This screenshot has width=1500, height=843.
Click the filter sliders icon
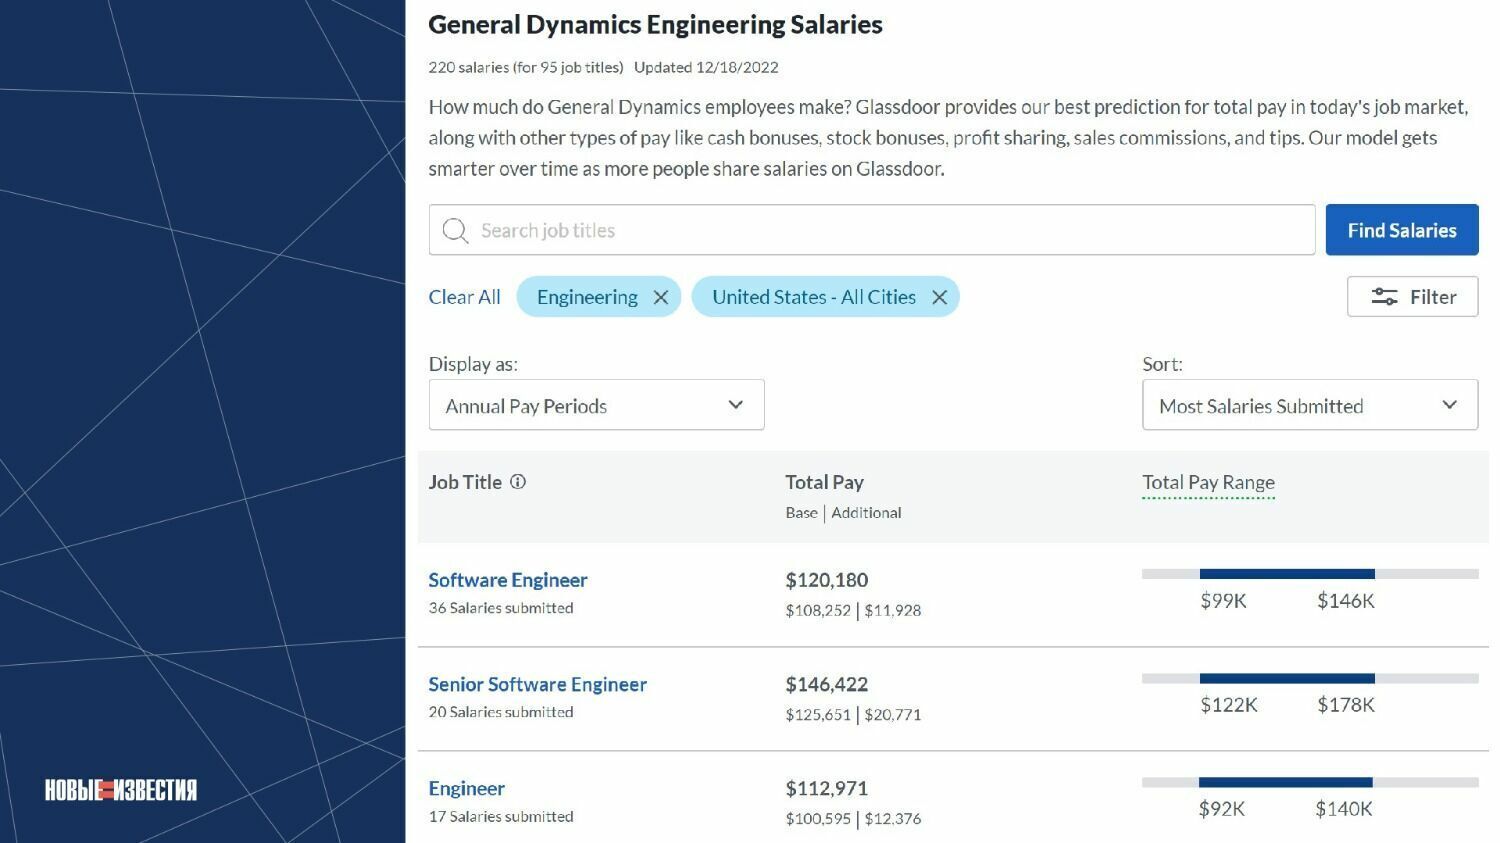1384,297
